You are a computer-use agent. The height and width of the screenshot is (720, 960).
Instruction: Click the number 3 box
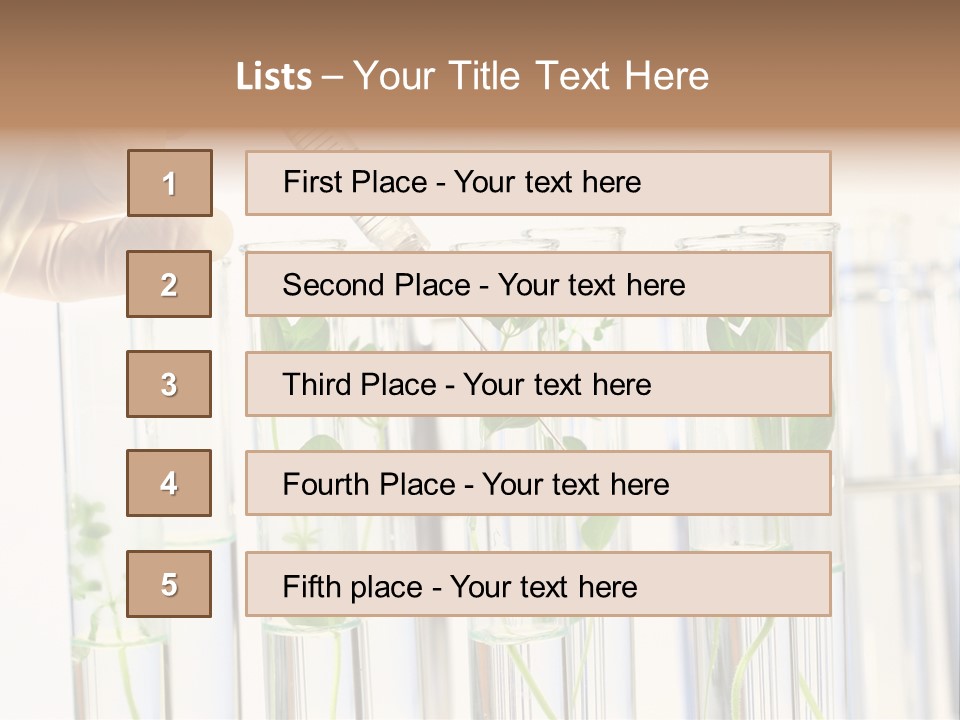coord(169,384)
